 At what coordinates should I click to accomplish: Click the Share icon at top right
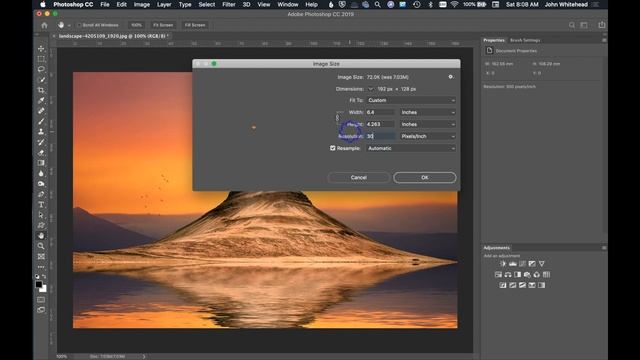coord(602,25)
